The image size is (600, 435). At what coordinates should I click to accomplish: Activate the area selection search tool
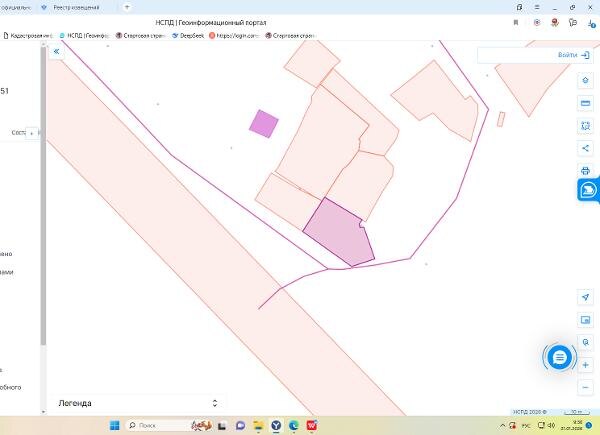point(585,125)
